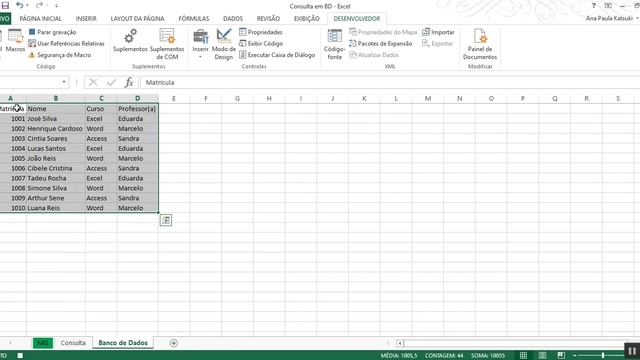Stop recording with Parar gravação

click(x=52, y=32)
